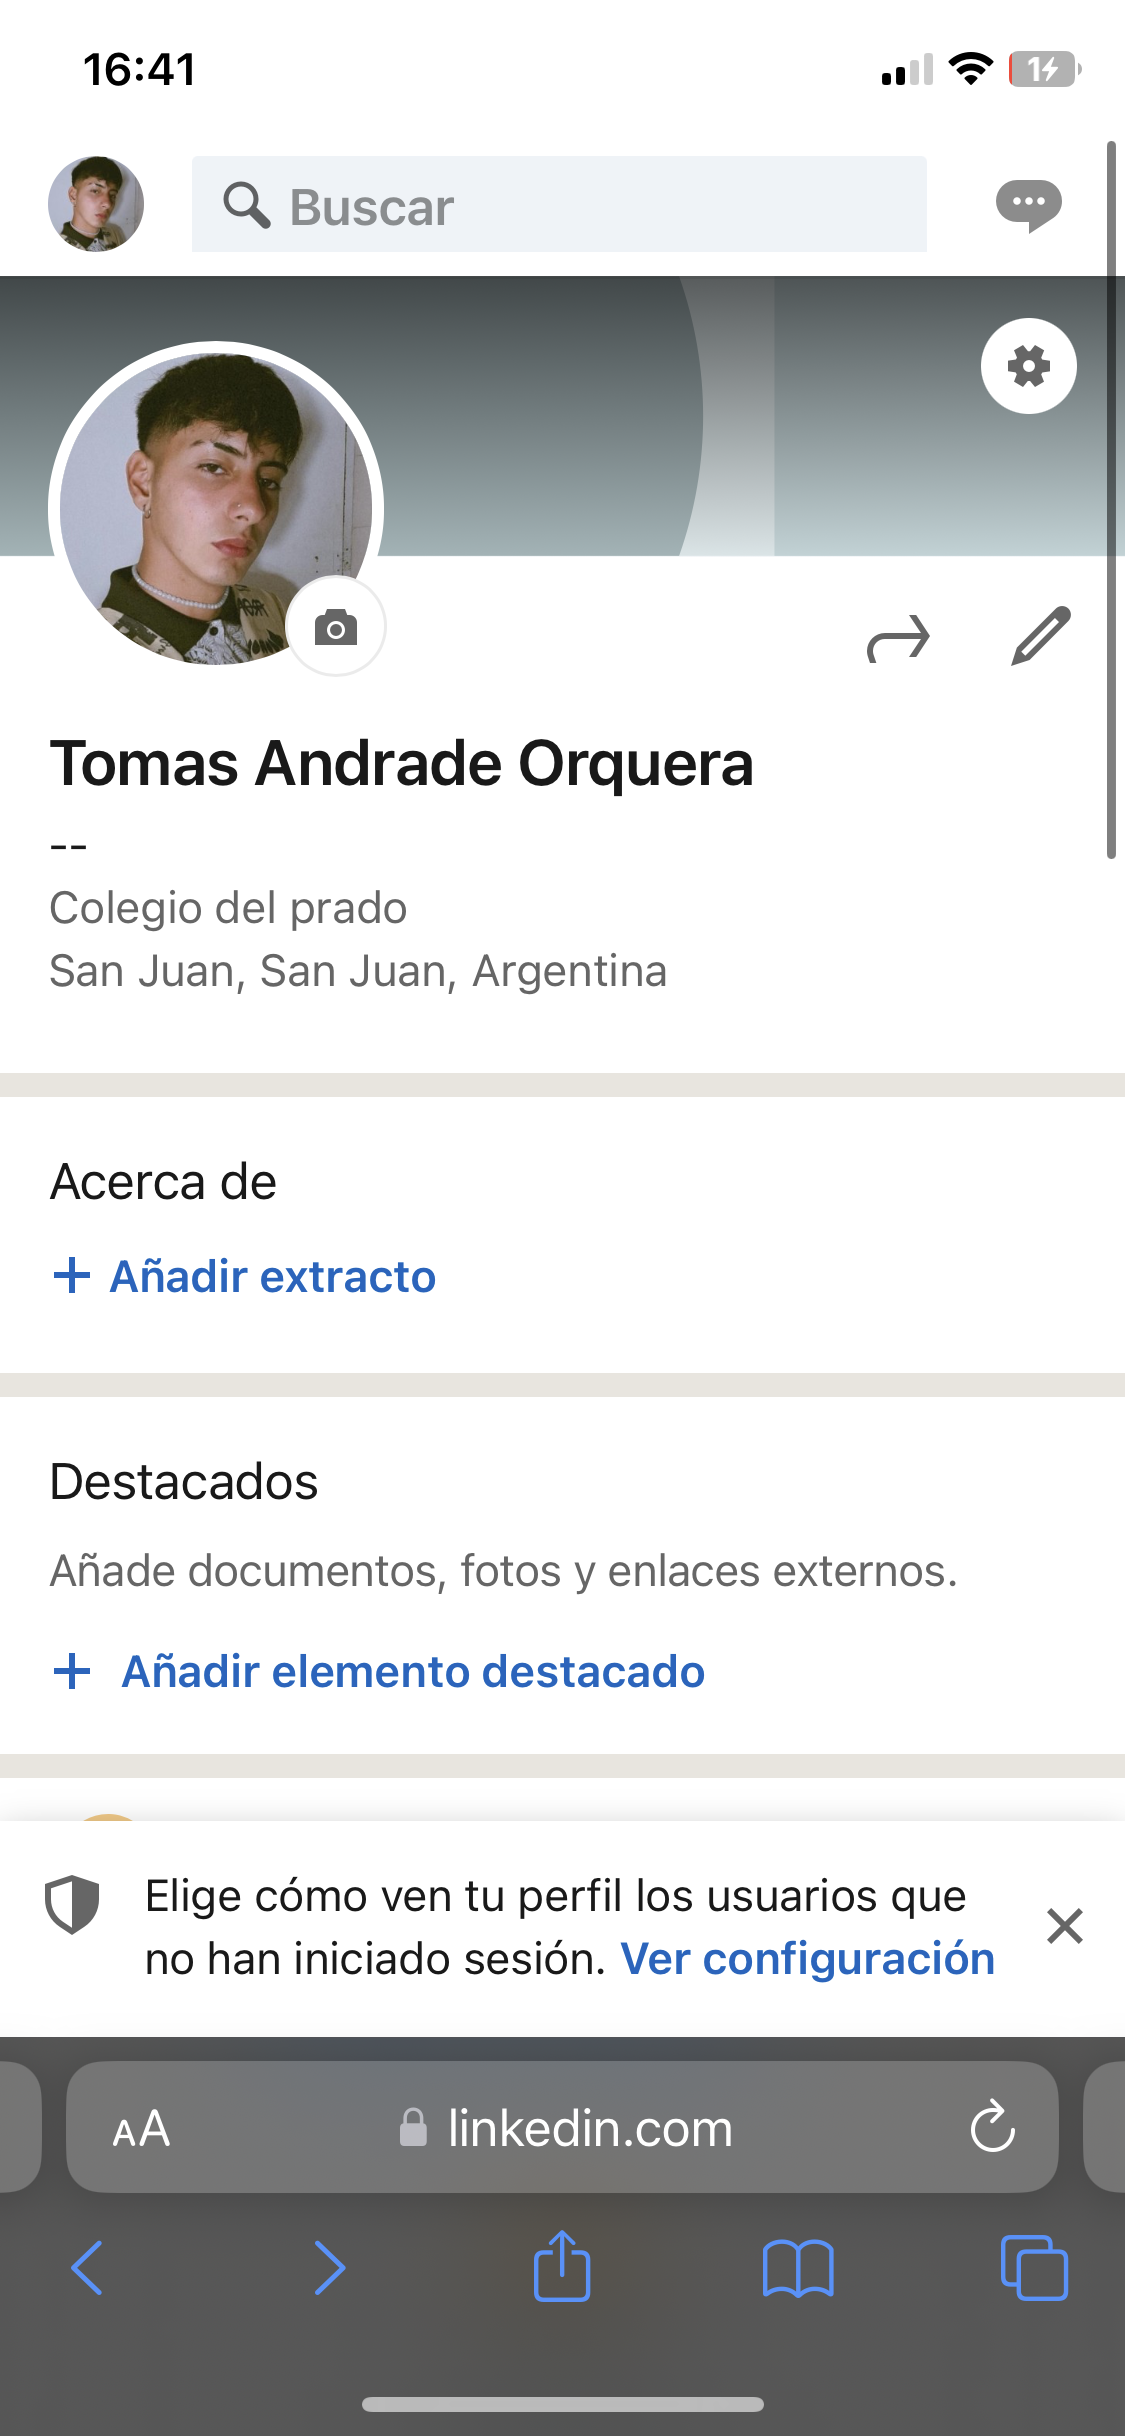Open the messaging chat bubble icon
The height and width of the screenshot is (2436, 1125).
point(1028,205)
